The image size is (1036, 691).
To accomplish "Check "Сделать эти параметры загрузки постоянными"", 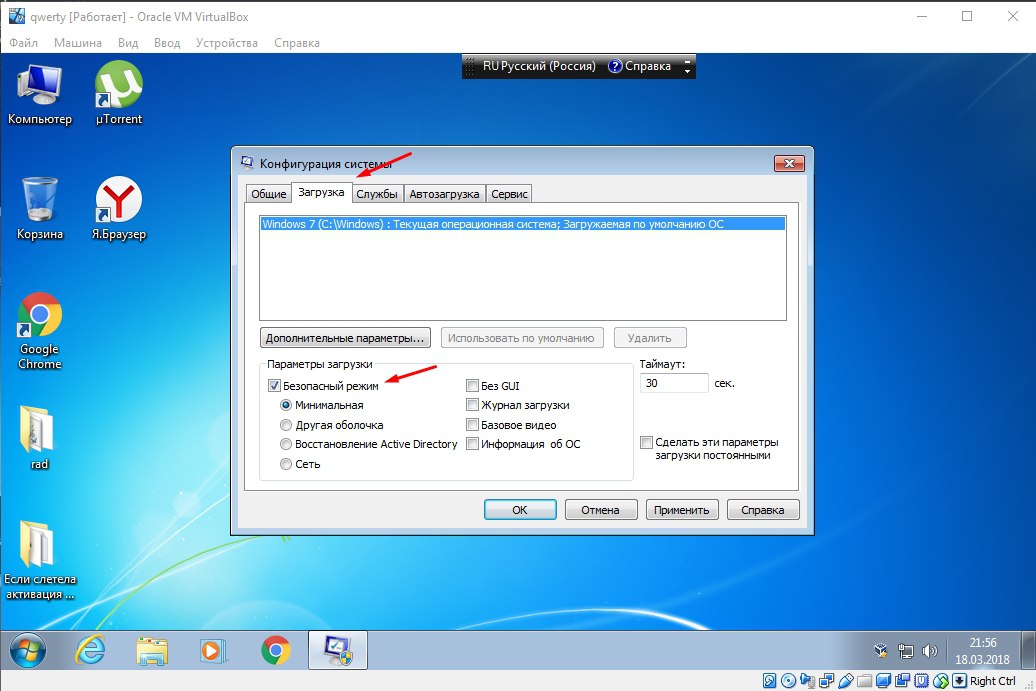I will (x=647, y=443).
